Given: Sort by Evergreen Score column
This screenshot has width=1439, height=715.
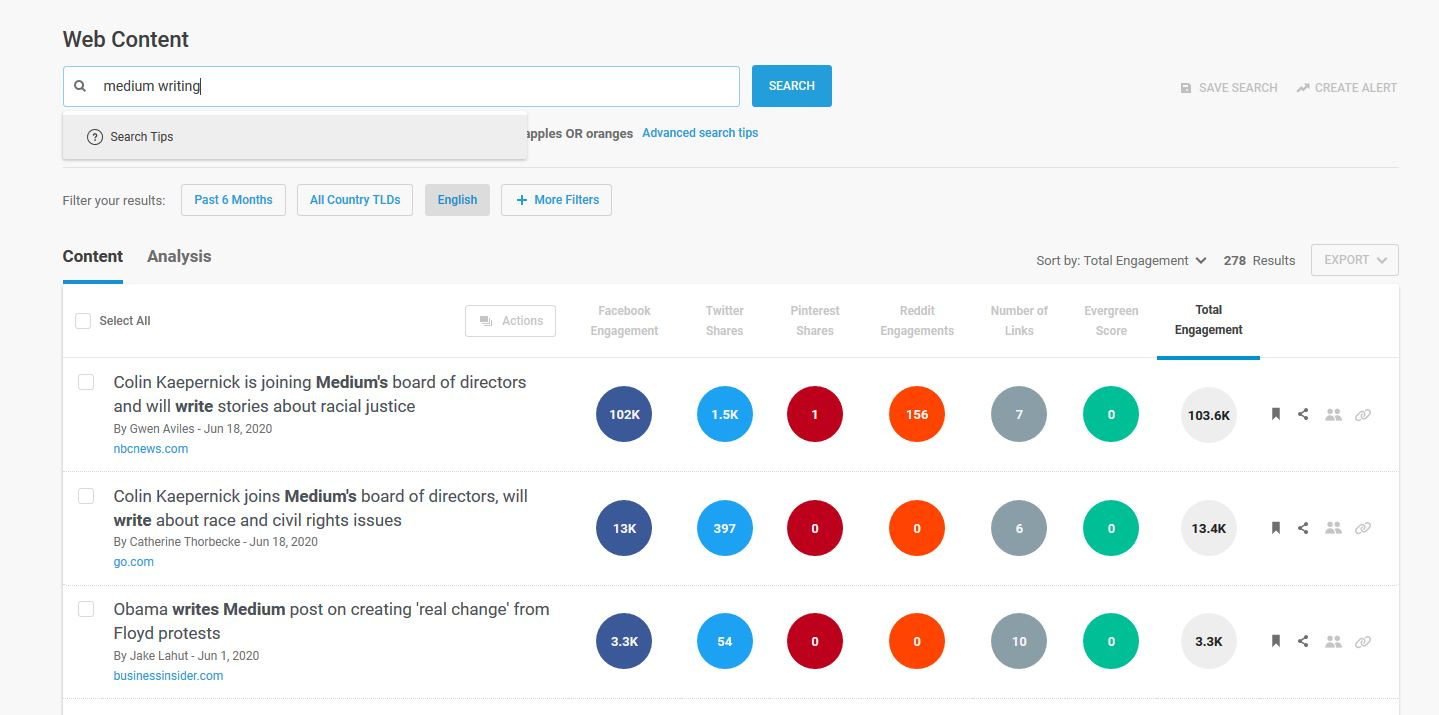Looking at the screenshot, I should pos(1111,321).
